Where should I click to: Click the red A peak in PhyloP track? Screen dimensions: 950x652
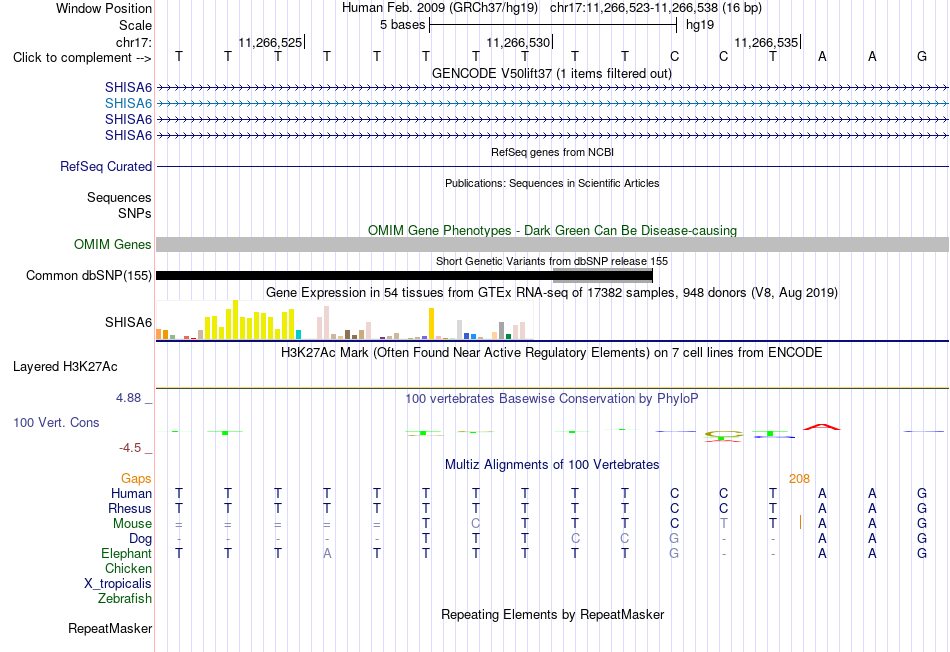tap(822, 427)
